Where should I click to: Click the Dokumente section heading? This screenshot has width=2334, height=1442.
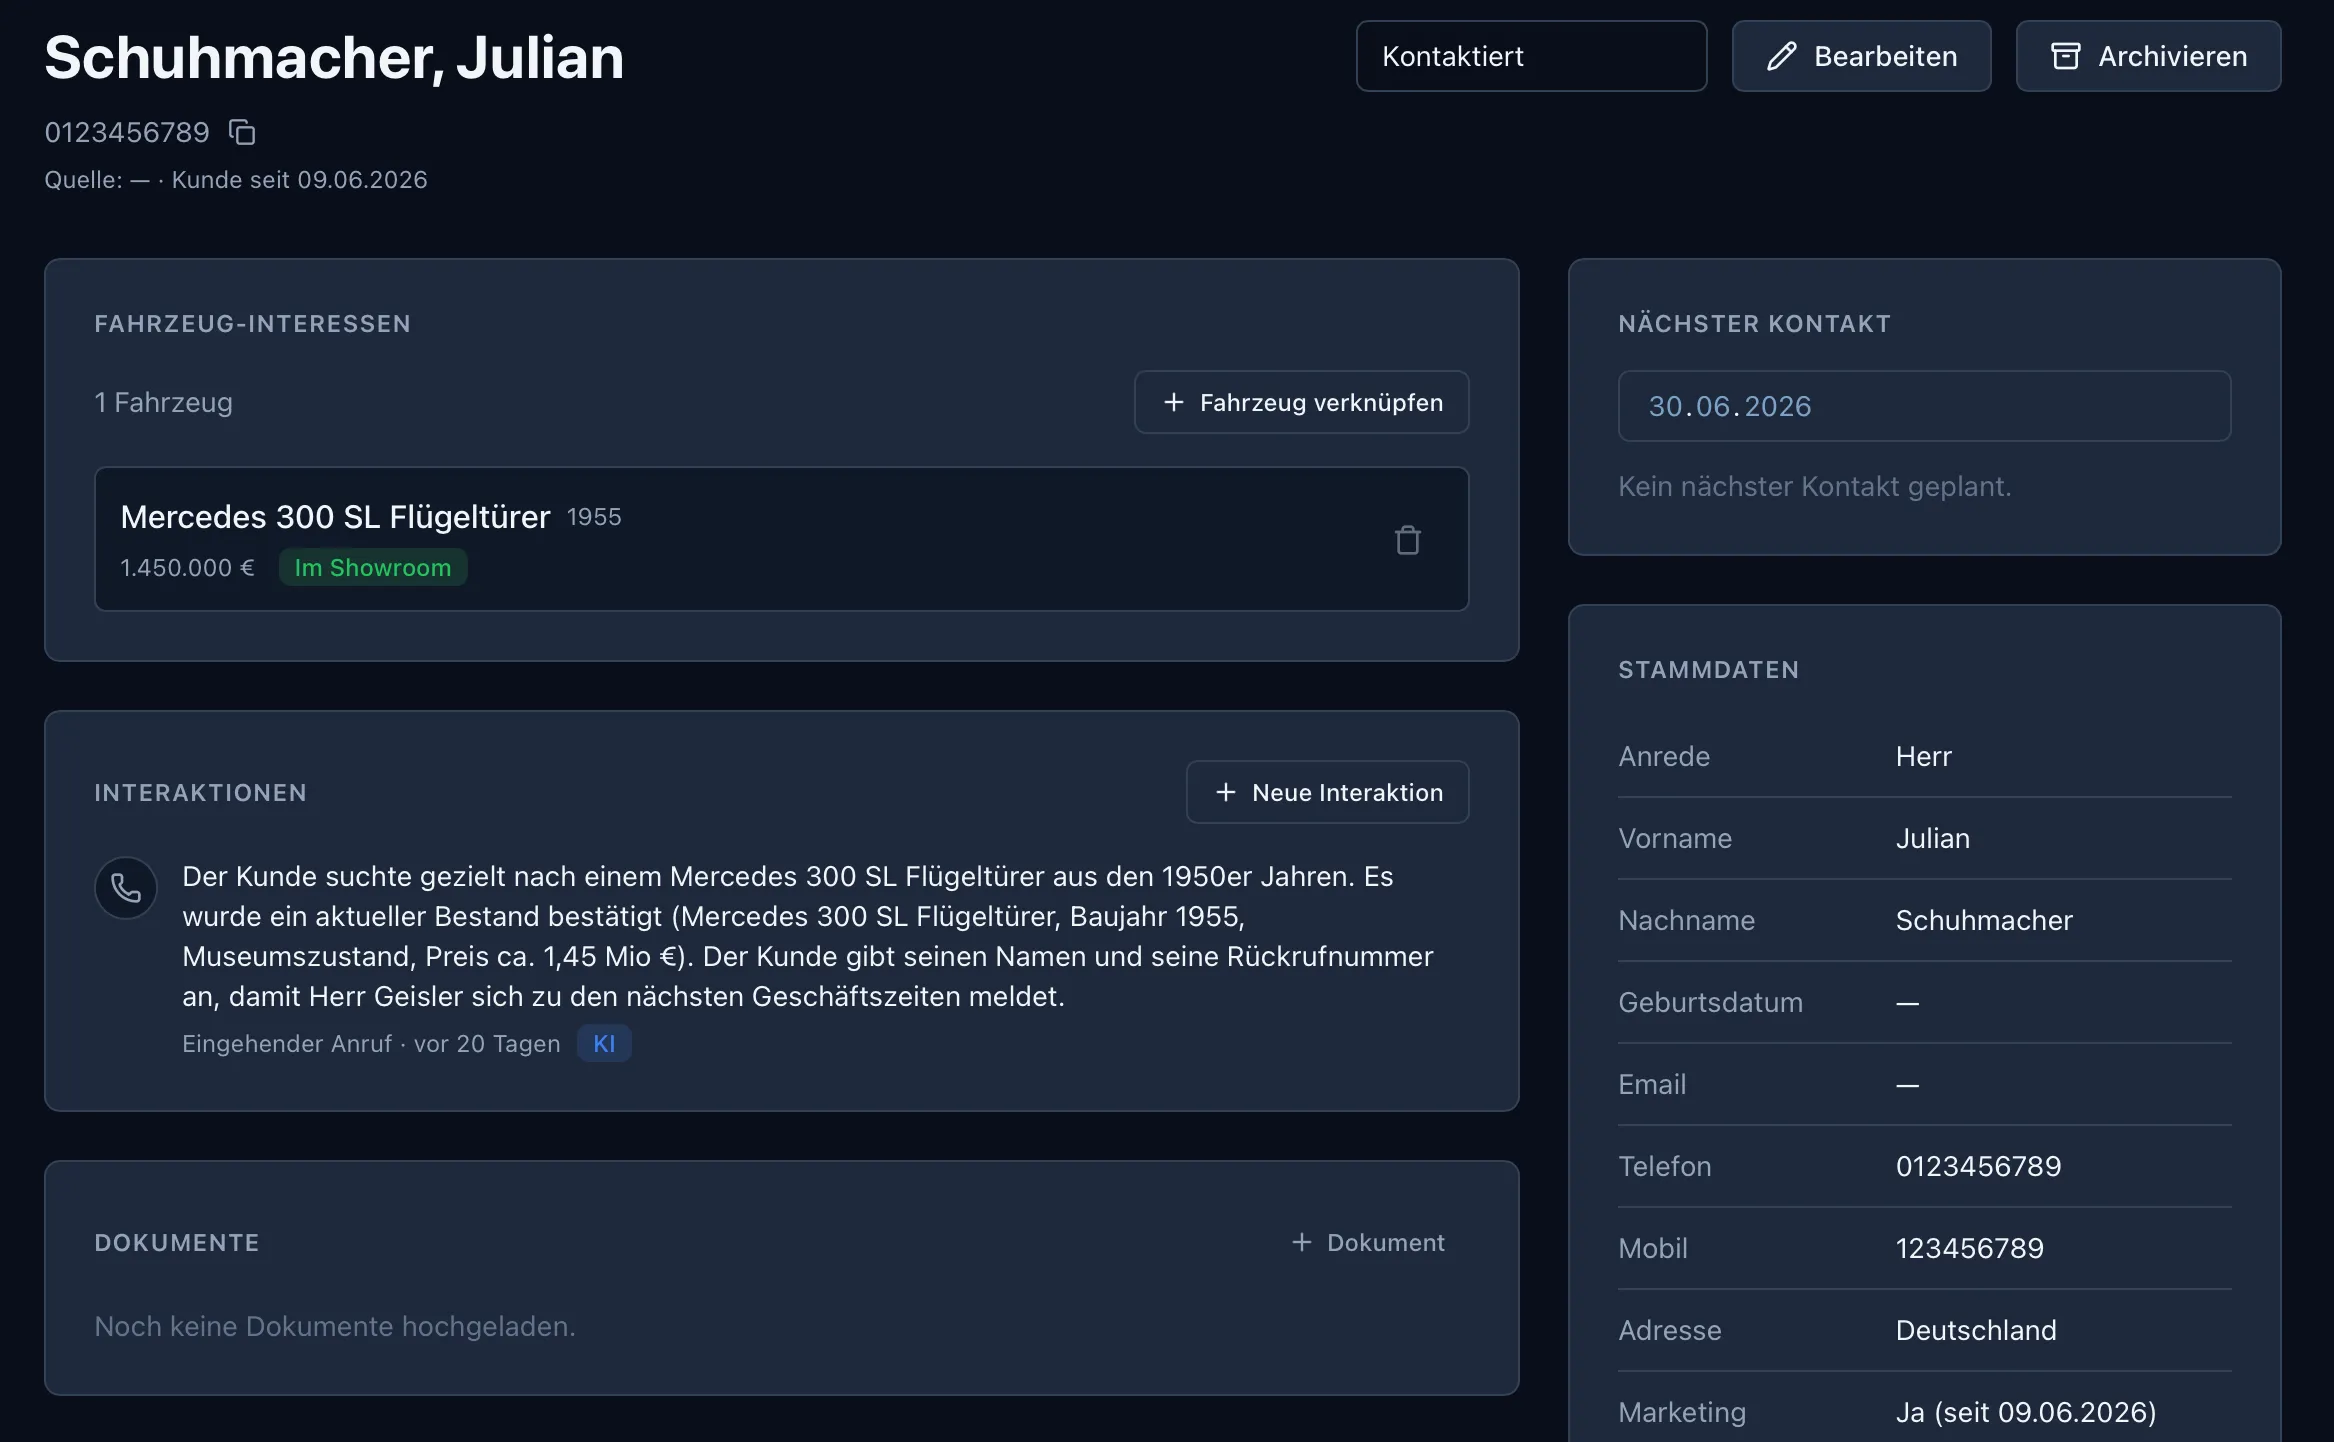(x=177, y=1242)
